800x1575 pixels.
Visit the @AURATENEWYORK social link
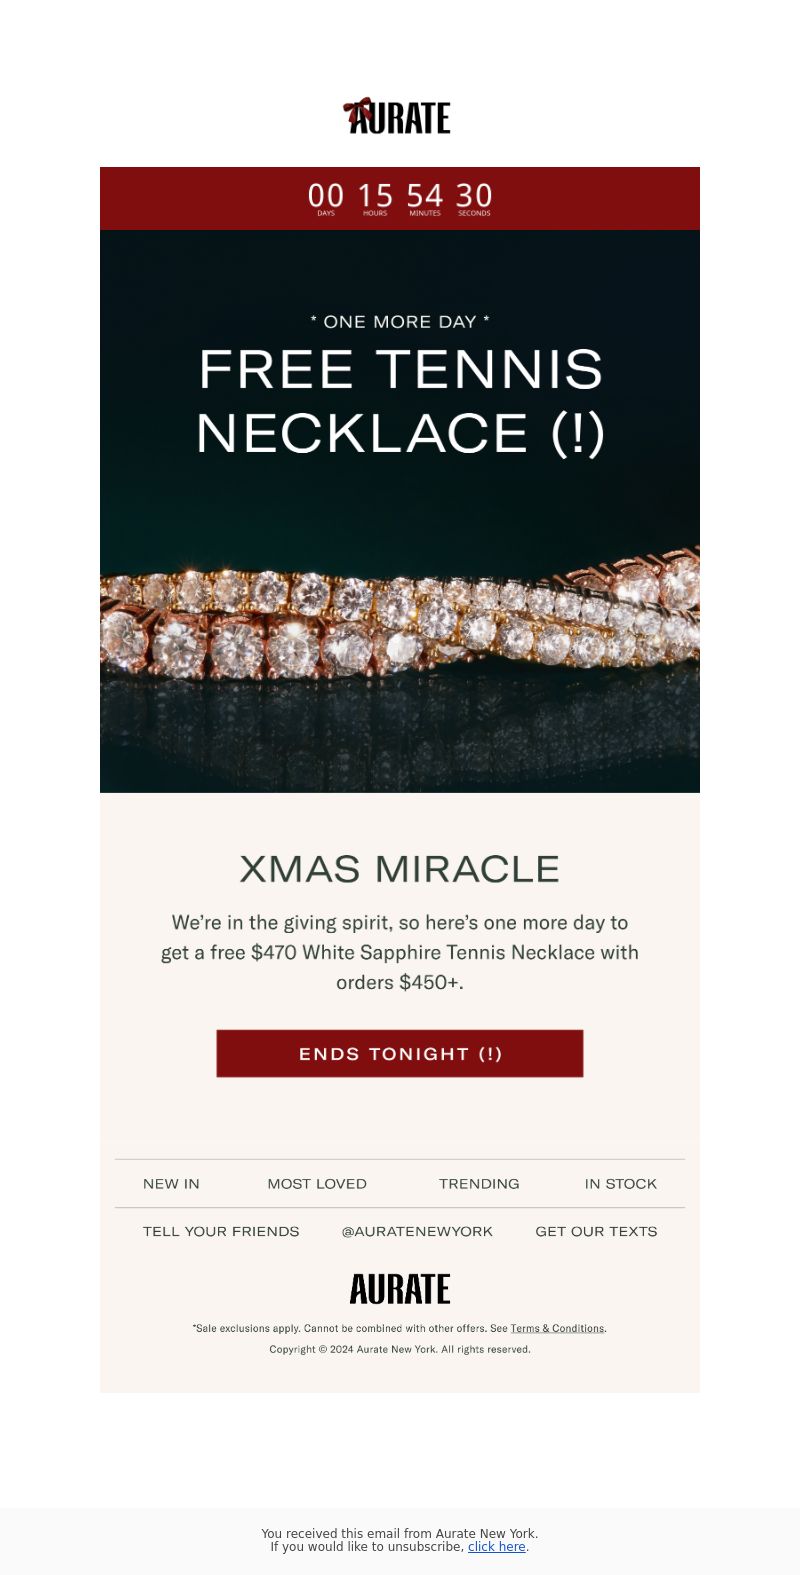pos(417,1232)
